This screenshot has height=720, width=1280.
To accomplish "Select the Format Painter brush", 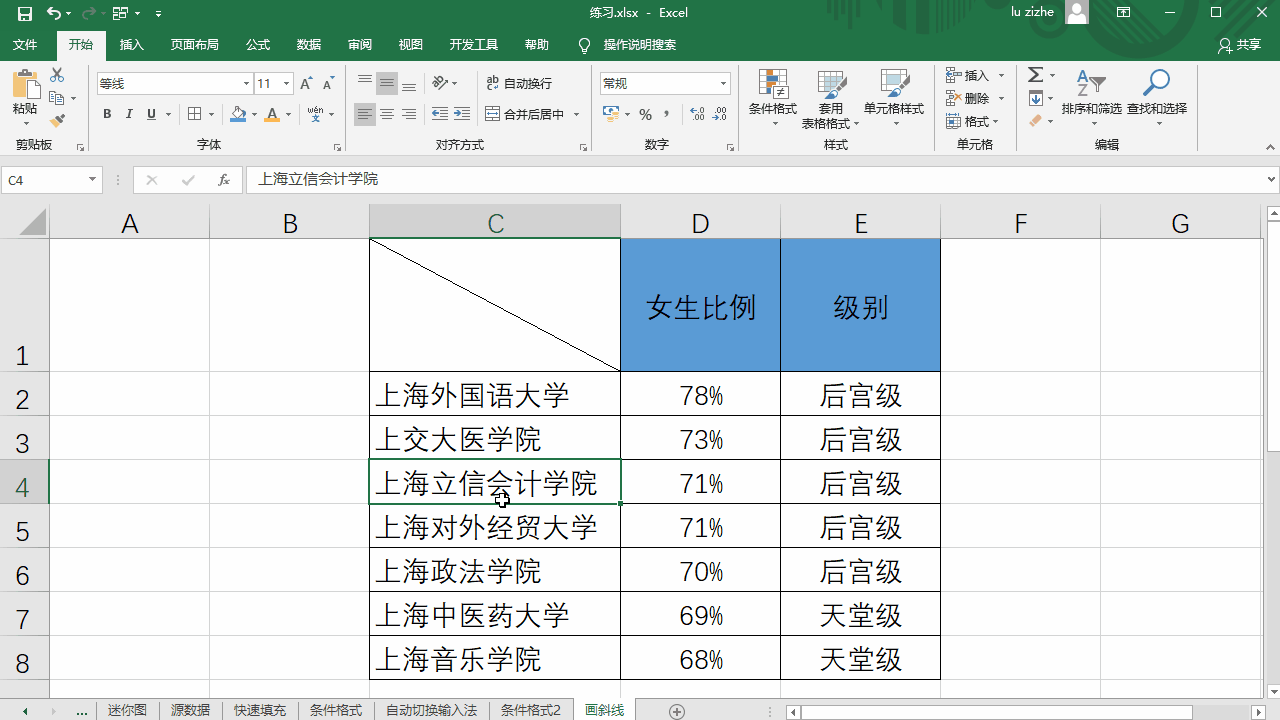I will click(57, 120).
